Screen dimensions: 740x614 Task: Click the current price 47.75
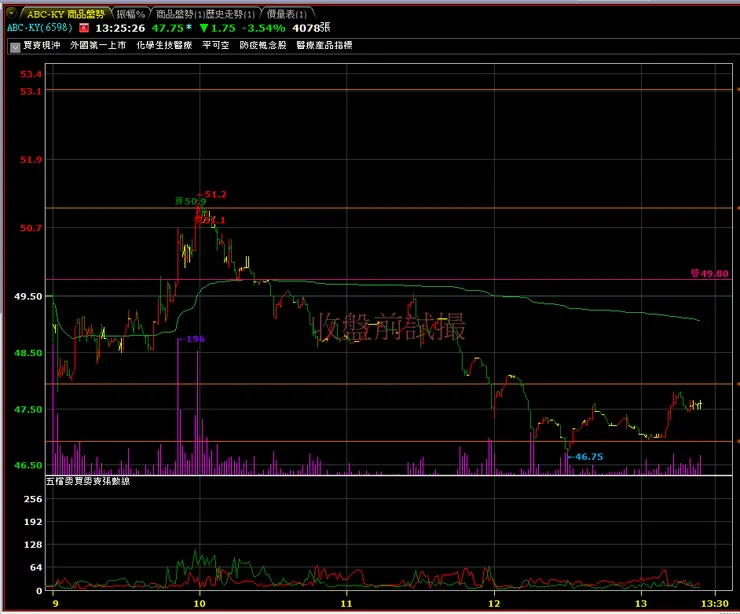click(x=168, y=28)
